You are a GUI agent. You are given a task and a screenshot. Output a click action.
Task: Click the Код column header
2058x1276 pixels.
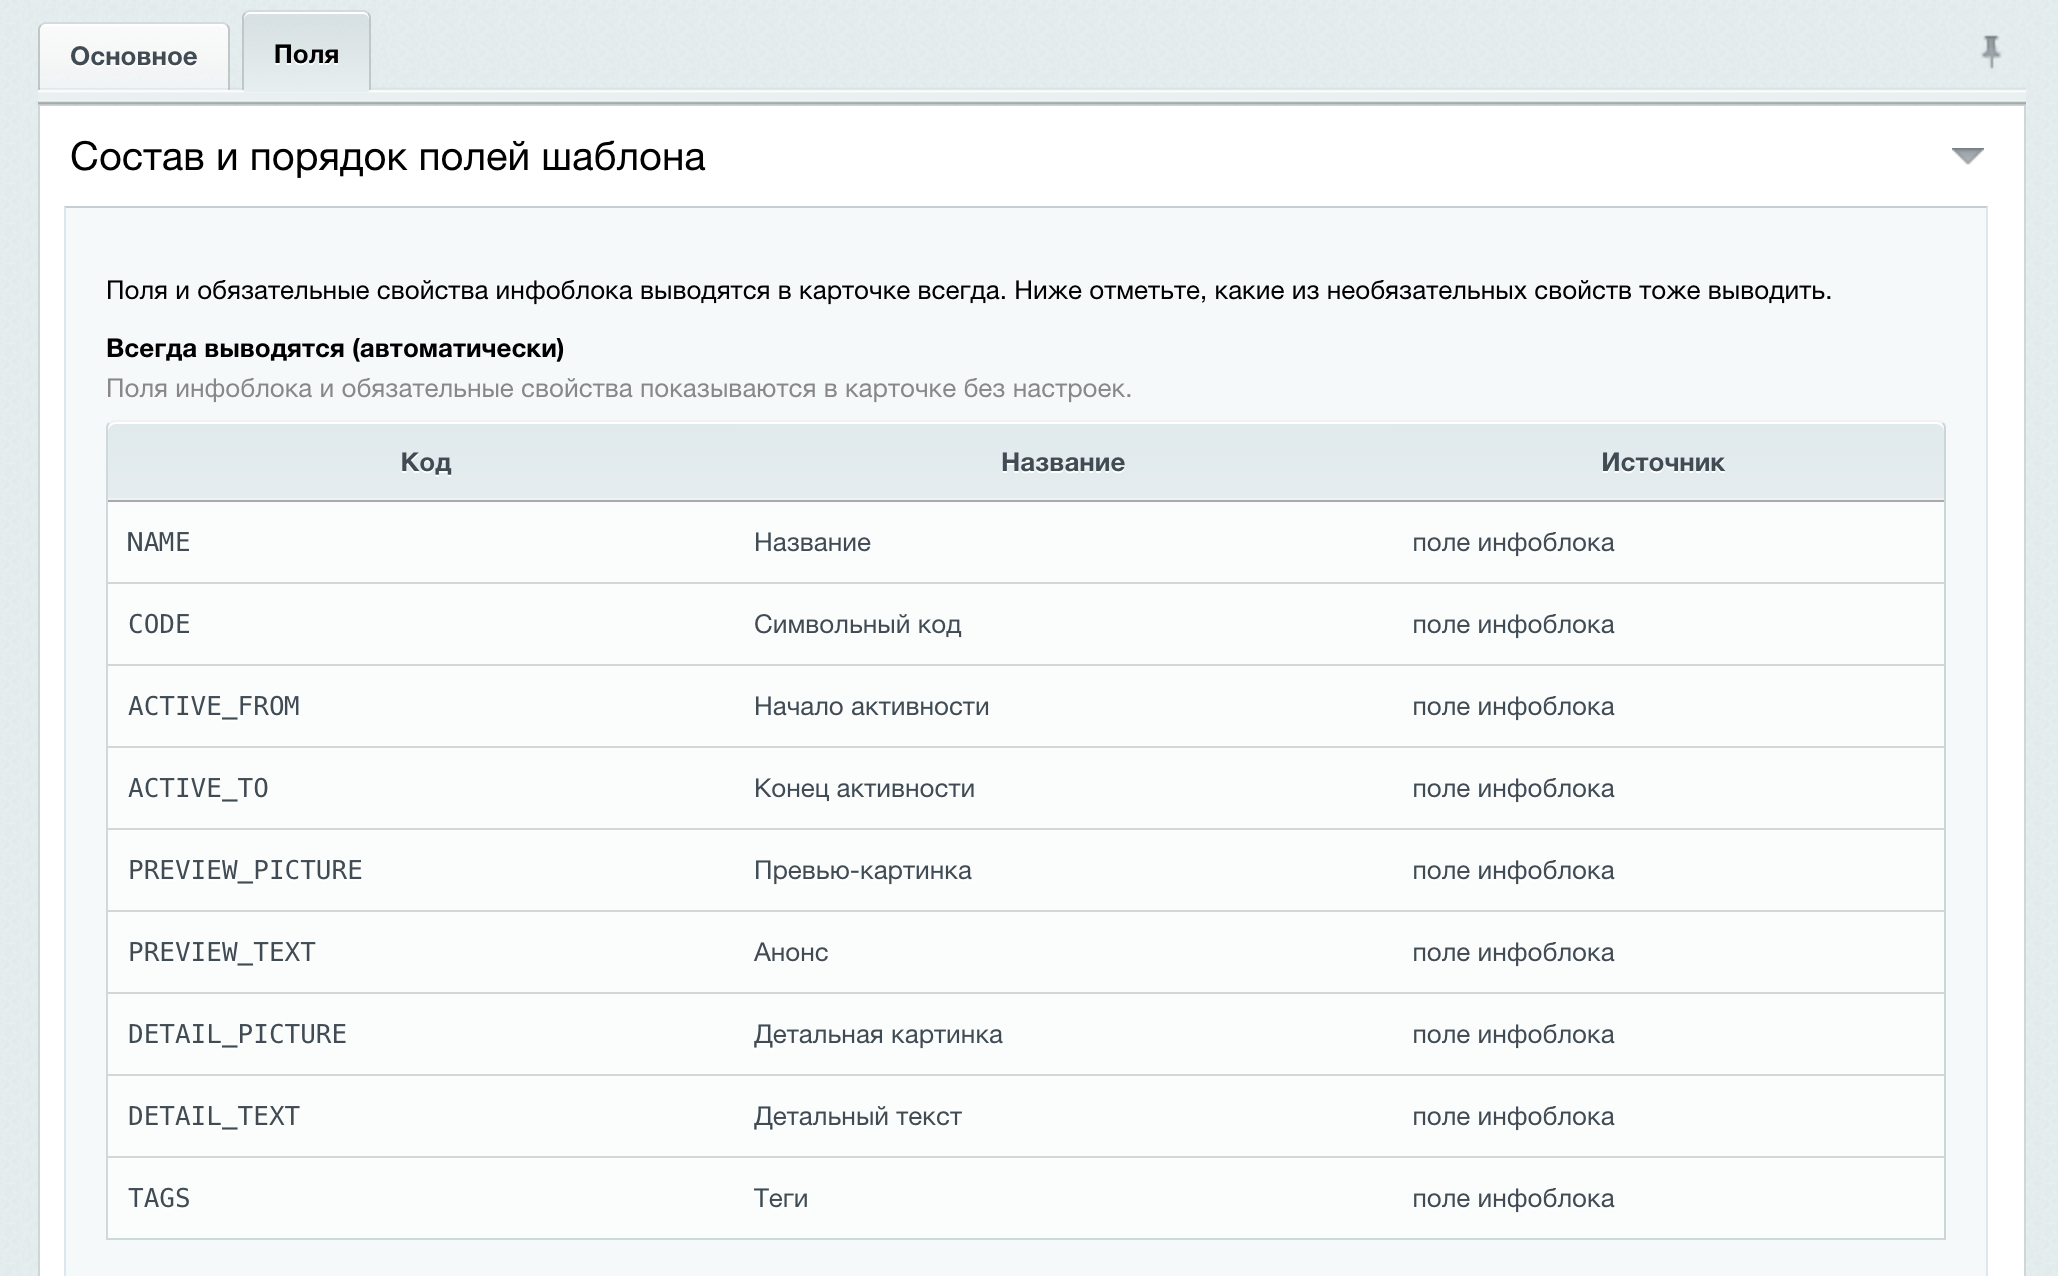point(426,462)
